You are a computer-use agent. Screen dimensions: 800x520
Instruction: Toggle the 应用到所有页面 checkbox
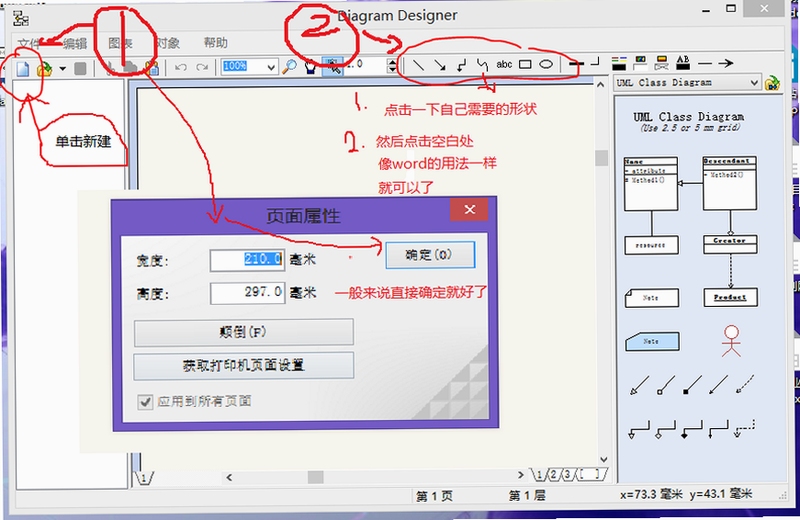point(145,402)
